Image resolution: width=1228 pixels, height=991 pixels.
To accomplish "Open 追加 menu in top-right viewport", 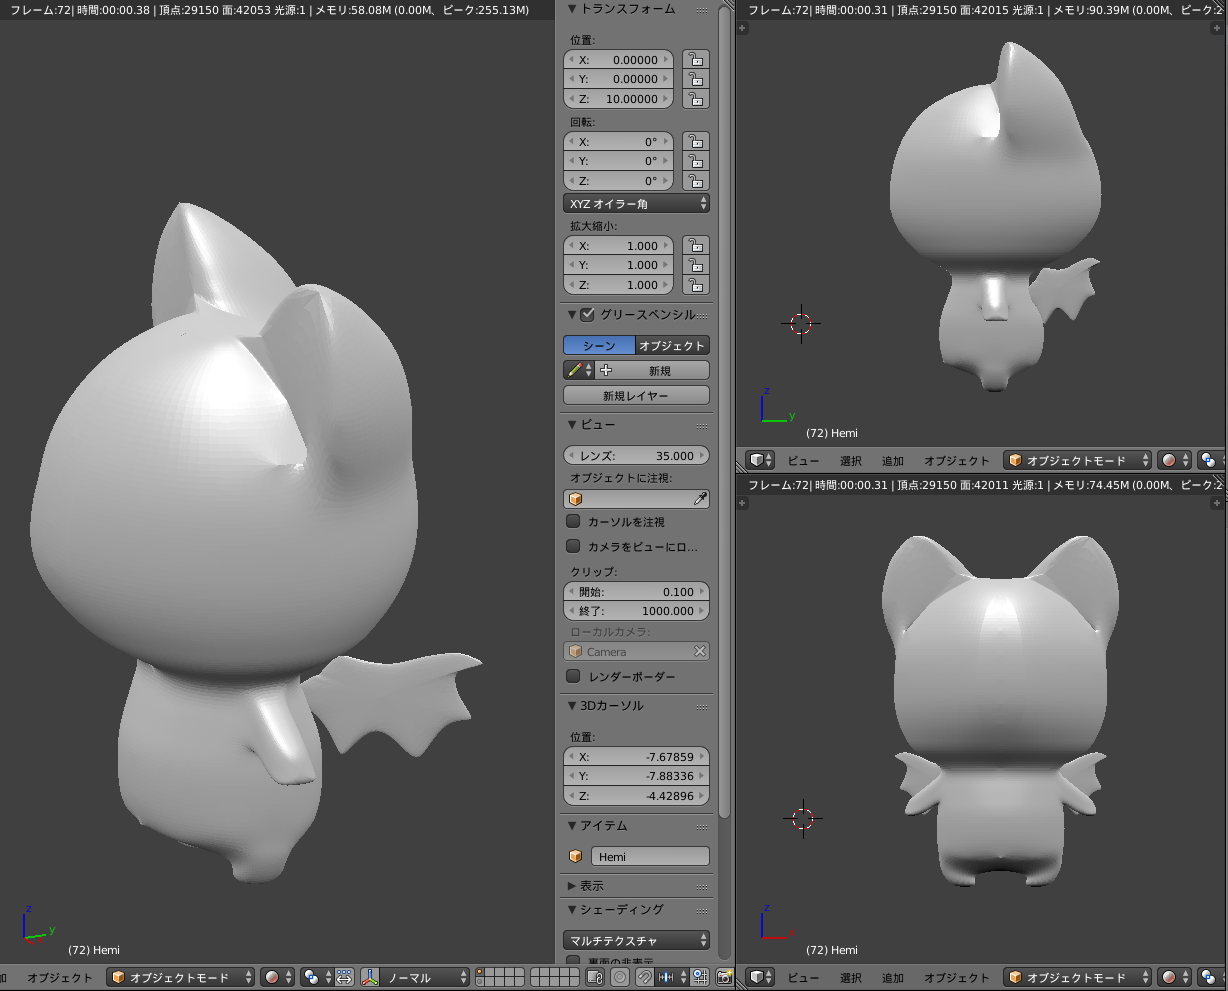I will 893,461.
